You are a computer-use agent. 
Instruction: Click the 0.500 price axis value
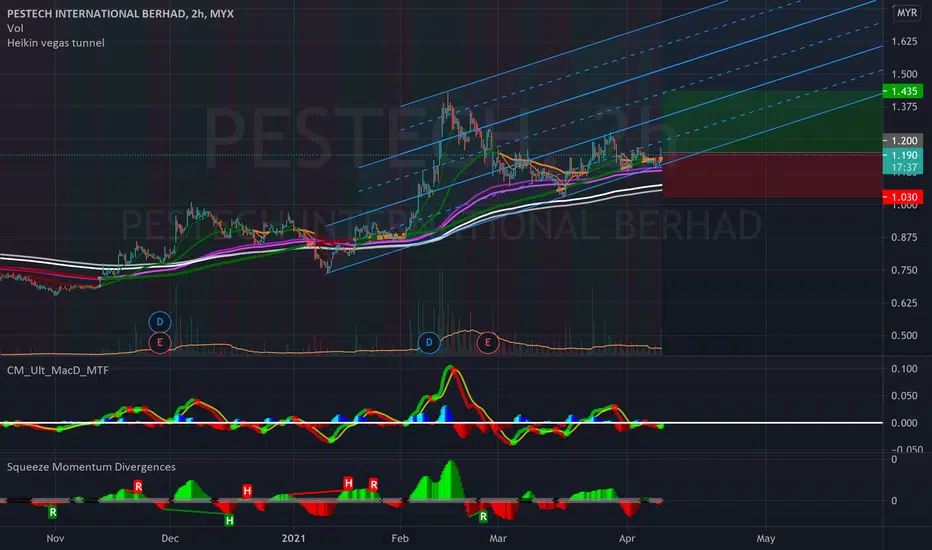(x=904, y=335)
